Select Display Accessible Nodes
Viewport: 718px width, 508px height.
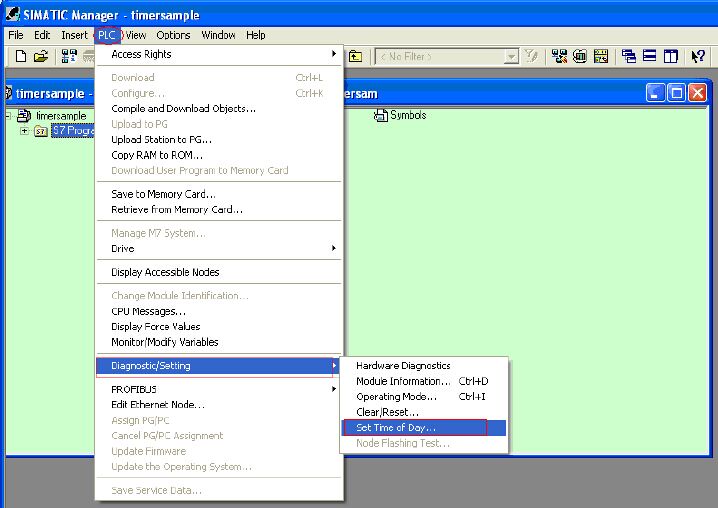pyautogui.click(x=219, y=272)
